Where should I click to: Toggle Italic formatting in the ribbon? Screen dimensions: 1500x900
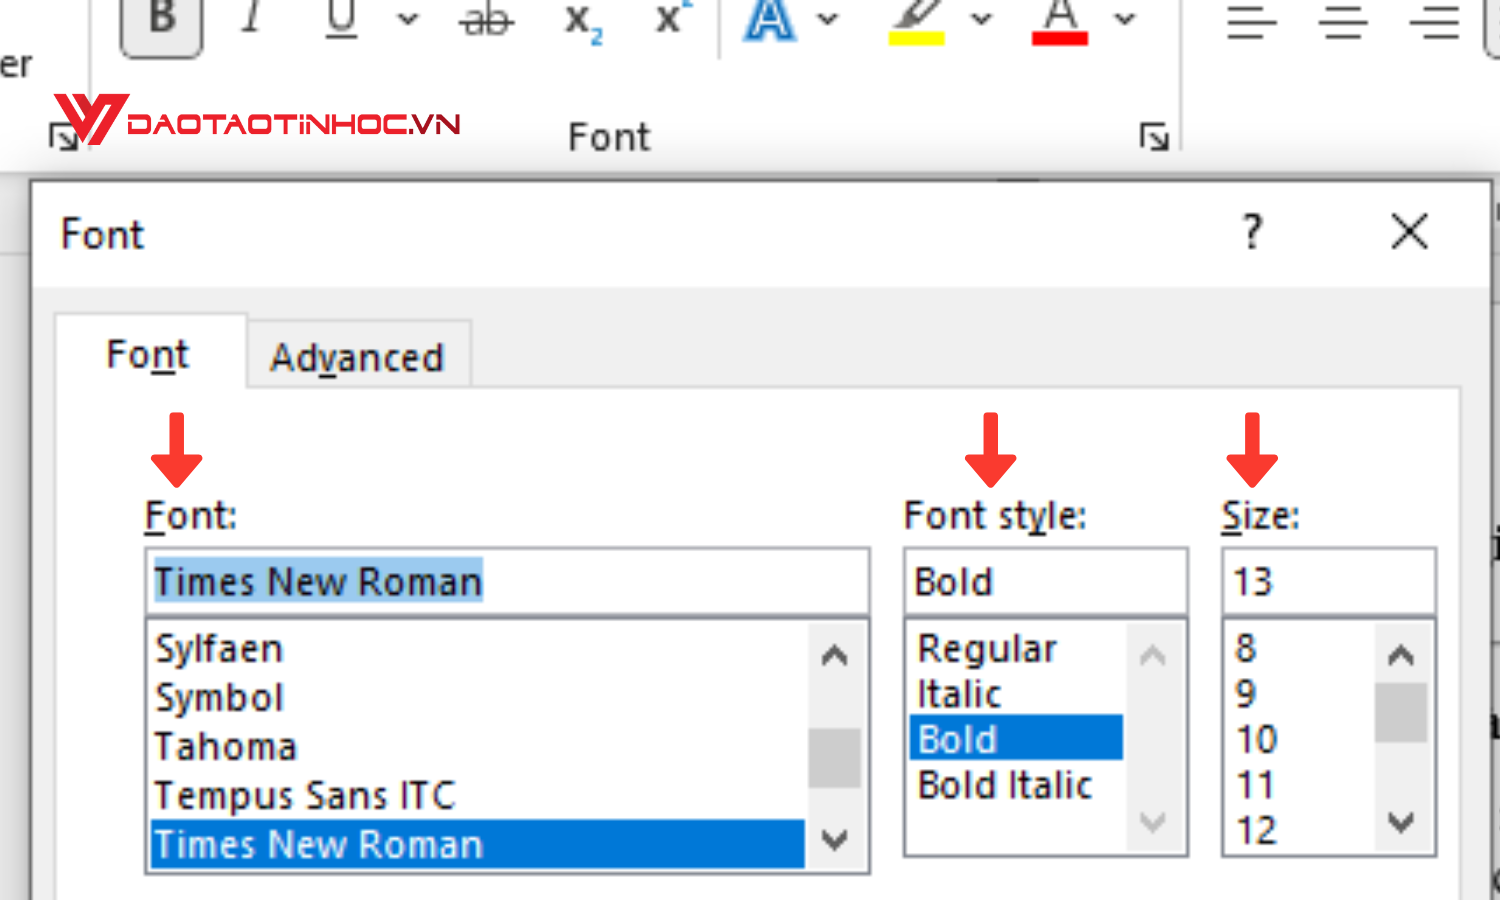(252, 18)
